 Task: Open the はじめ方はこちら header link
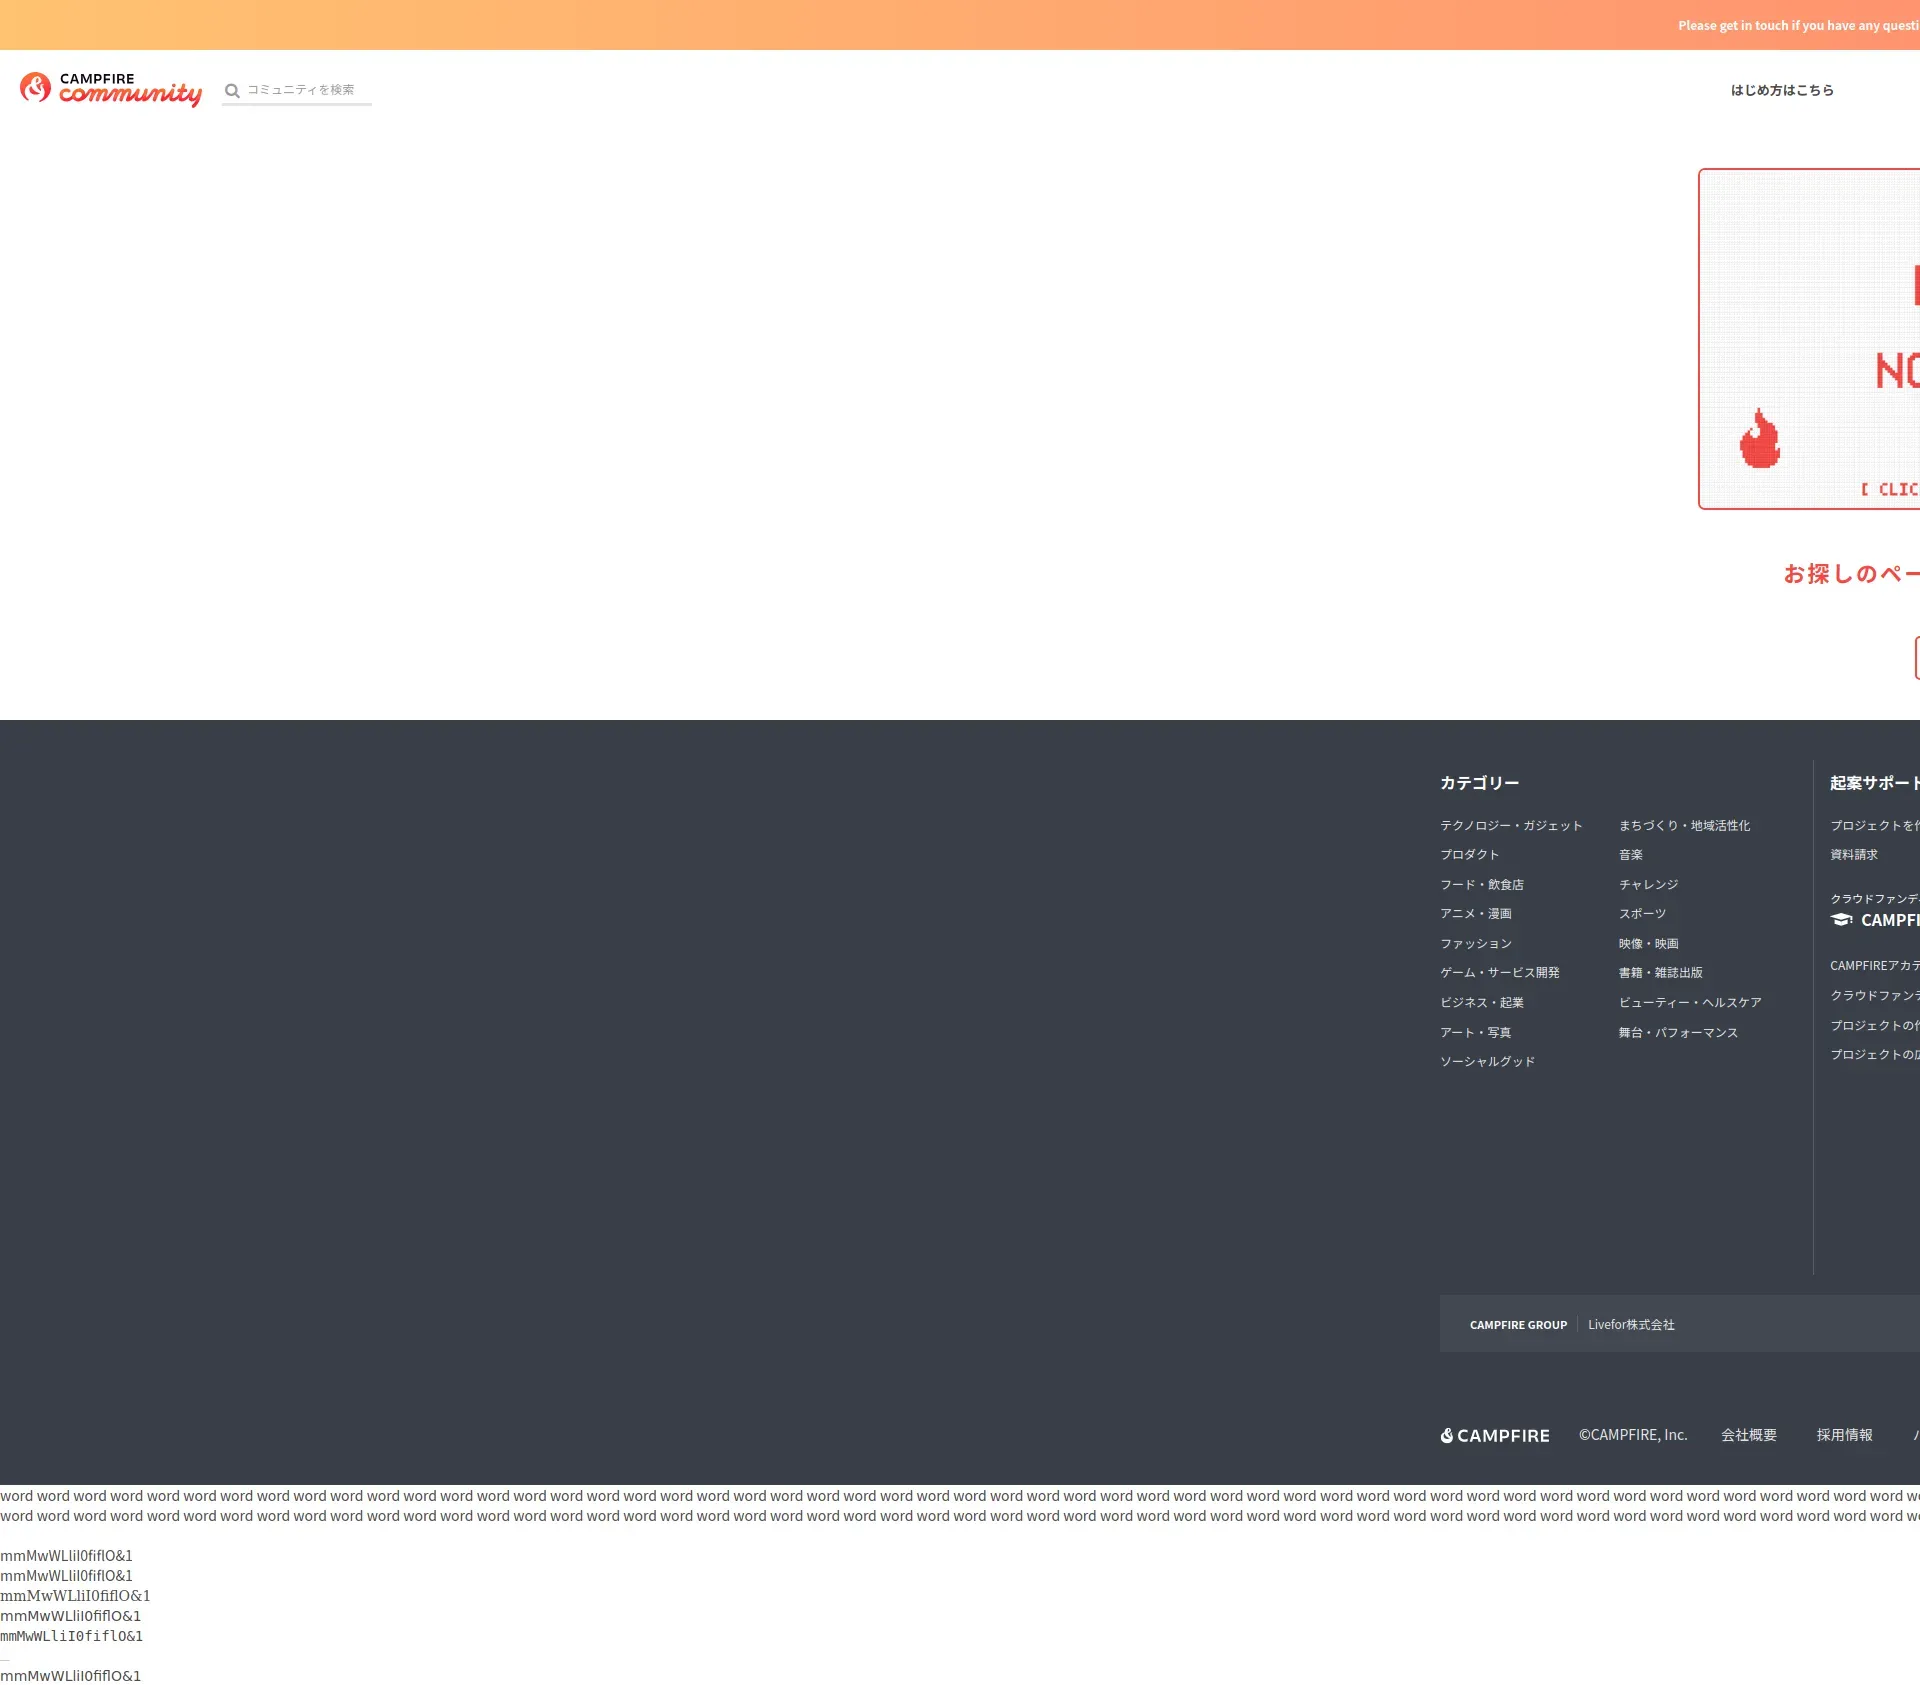click(x=1782, y=90)
